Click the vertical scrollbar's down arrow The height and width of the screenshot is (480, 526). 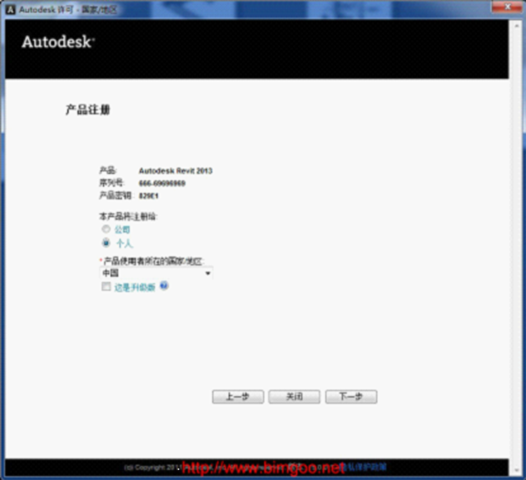pyautogui.click(x=517, y=471)
